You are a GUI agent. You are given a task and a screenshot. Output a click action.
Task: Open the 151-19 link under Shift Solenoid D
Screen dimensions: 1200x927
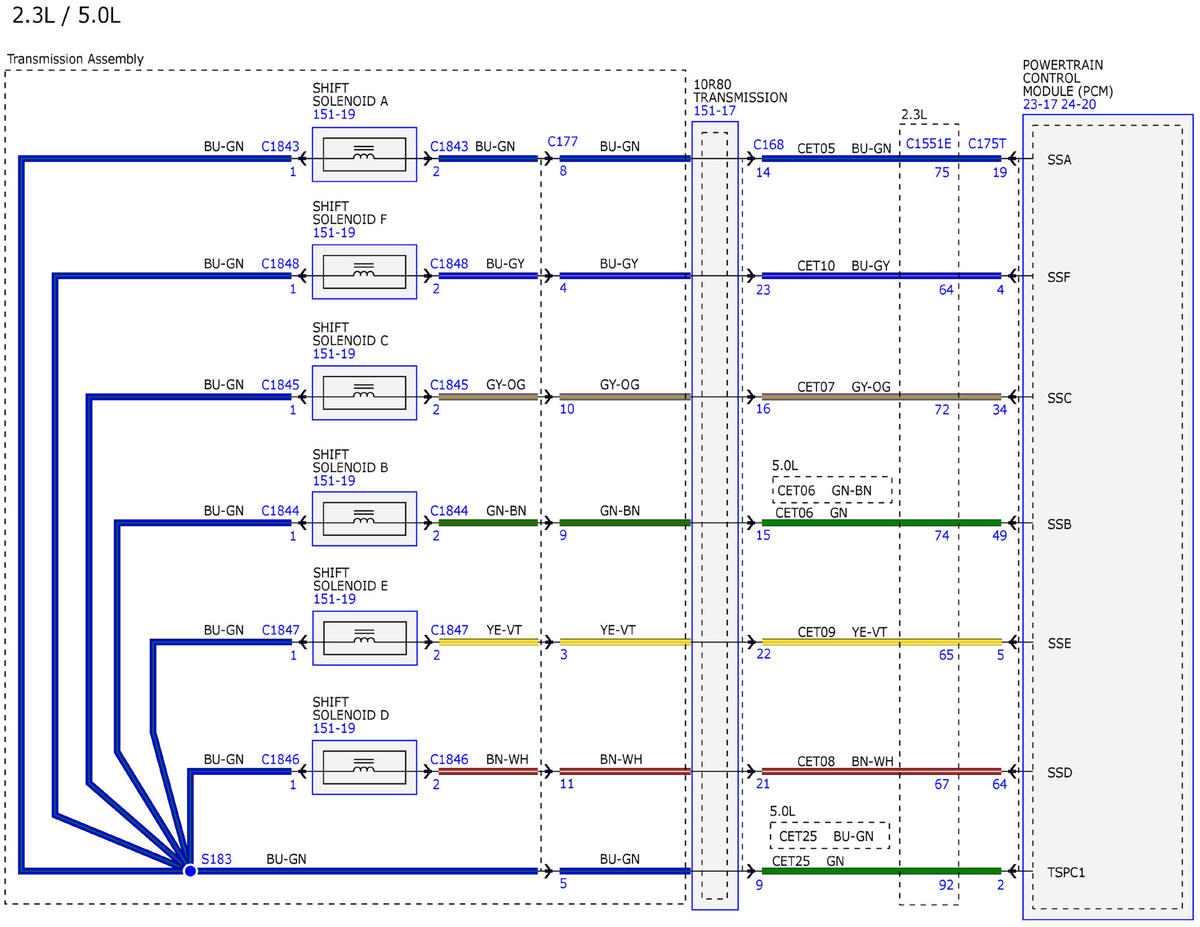(x=334, y=728)
